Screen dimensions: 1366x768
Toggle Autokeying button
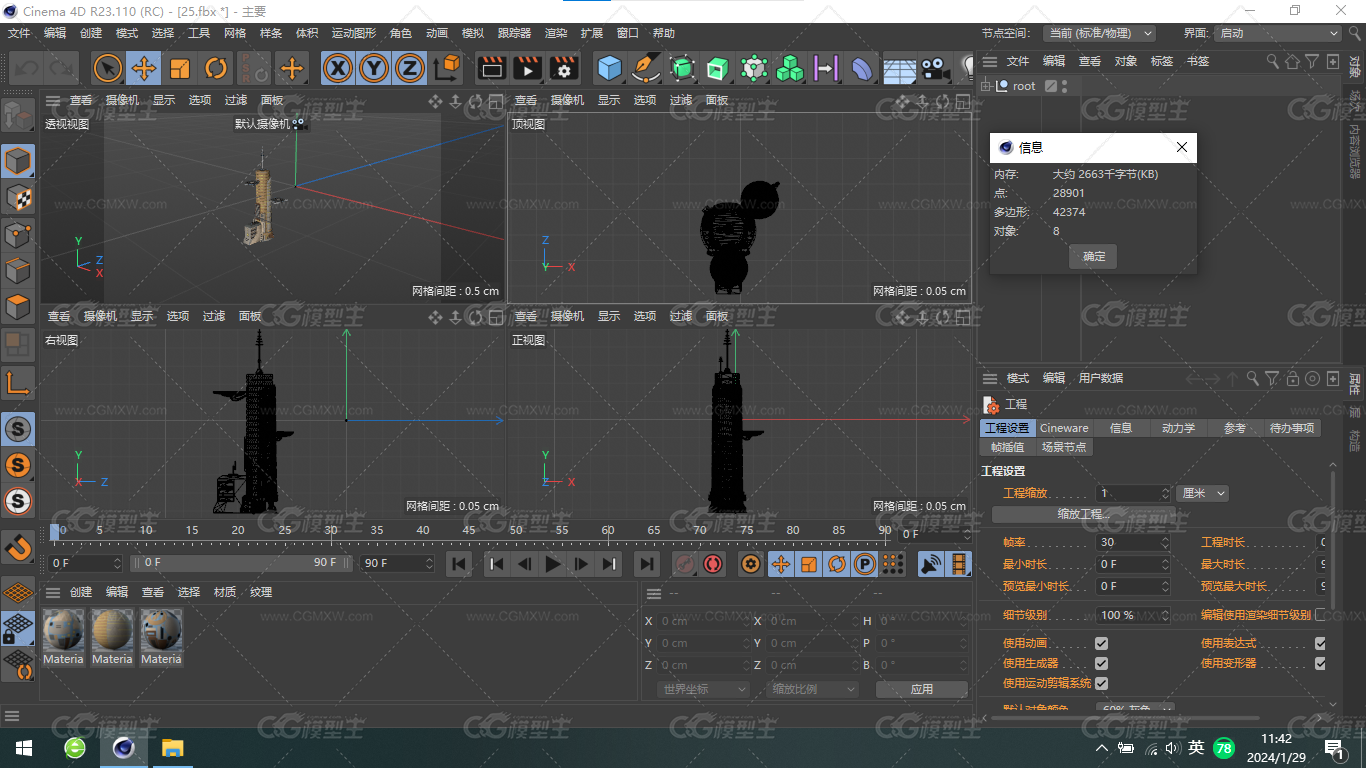[713, 564]
